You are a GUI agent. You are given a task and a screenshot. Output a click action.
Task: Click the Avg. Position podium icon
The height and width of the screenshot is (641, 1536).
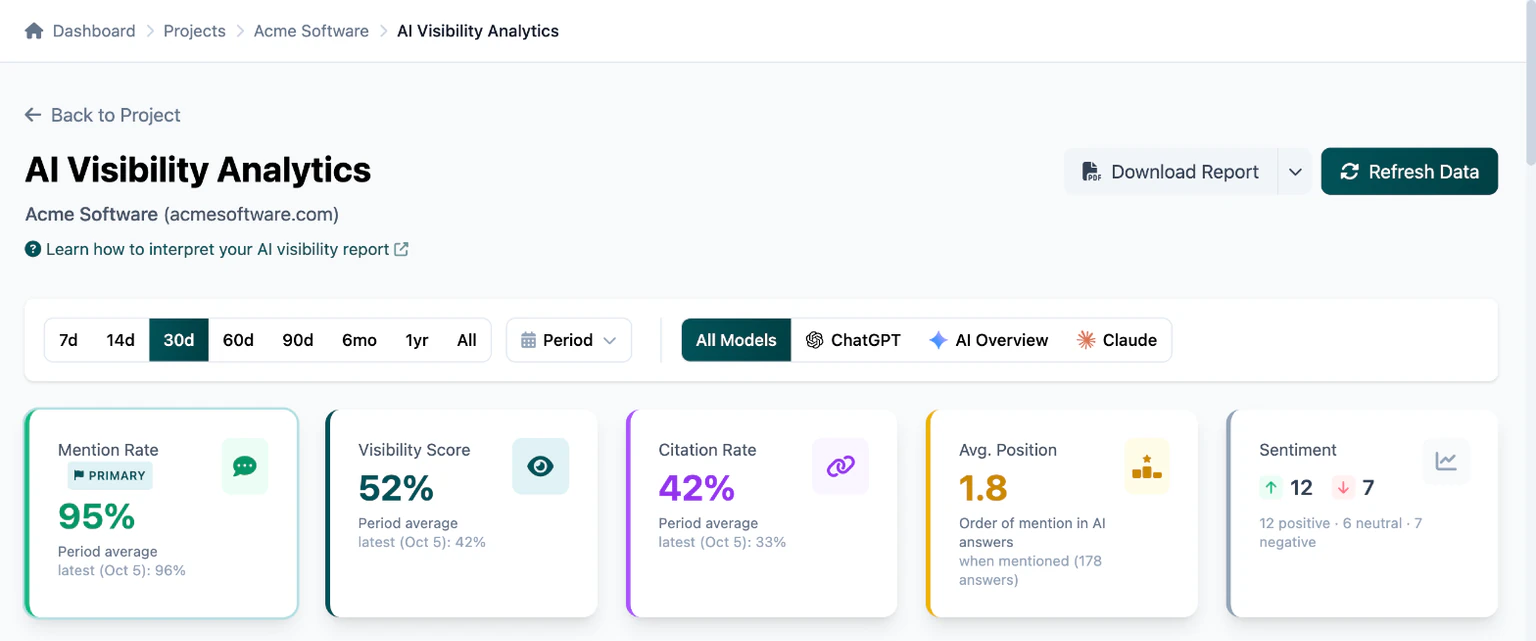tap(1147, 466)
